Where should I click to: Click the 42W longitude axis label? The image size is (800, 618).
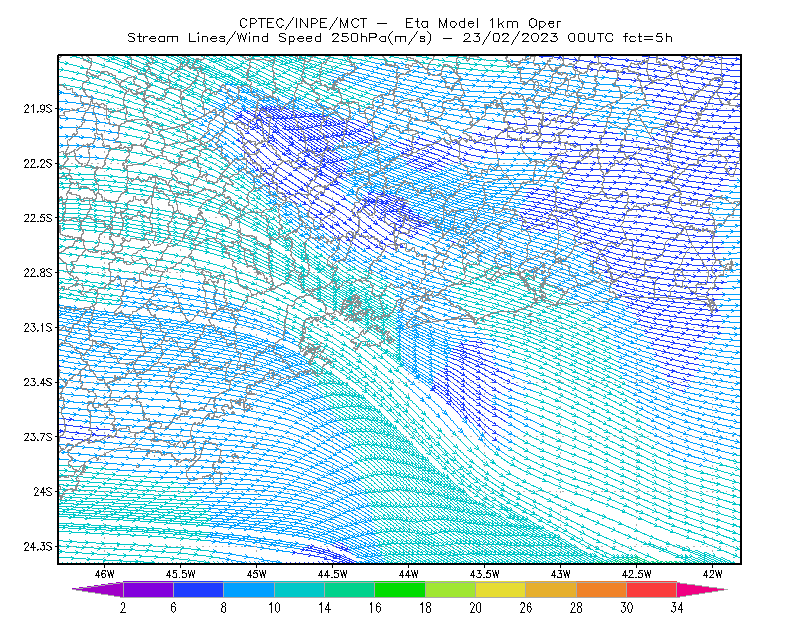(713, 574)
